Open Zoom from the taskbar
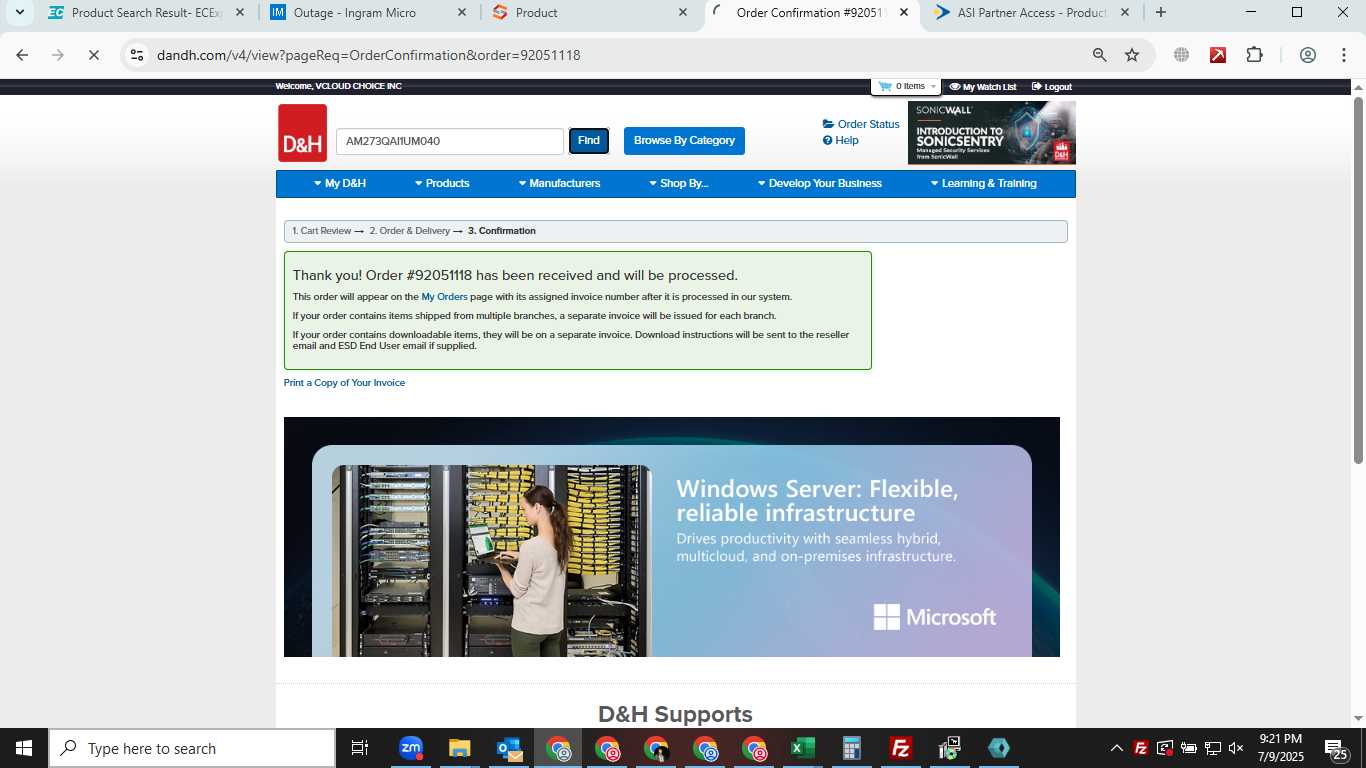 click(410, 748)
